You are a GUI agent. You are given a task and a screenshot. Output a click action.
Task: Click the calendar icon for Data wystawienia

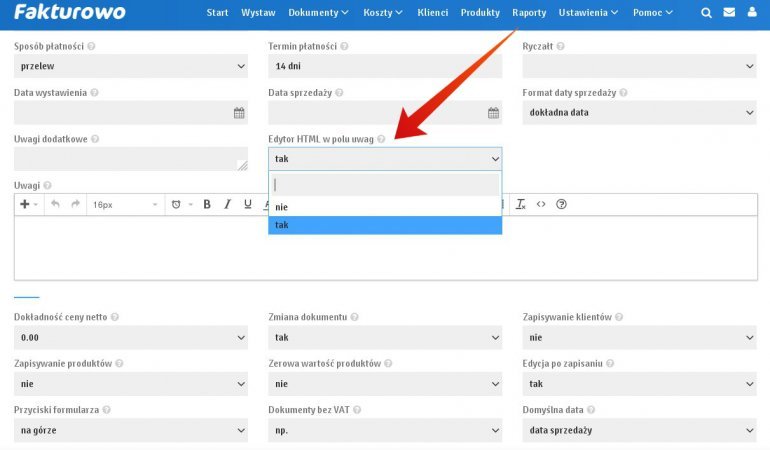tap(239, 113)
